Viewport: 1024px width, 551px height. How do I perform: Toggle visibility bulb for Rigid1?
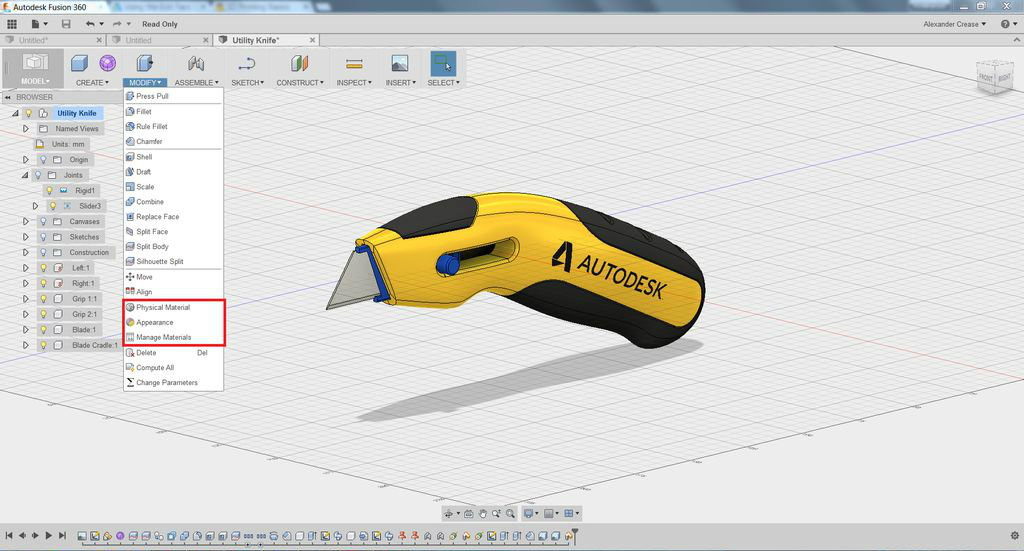pos(49,191)
